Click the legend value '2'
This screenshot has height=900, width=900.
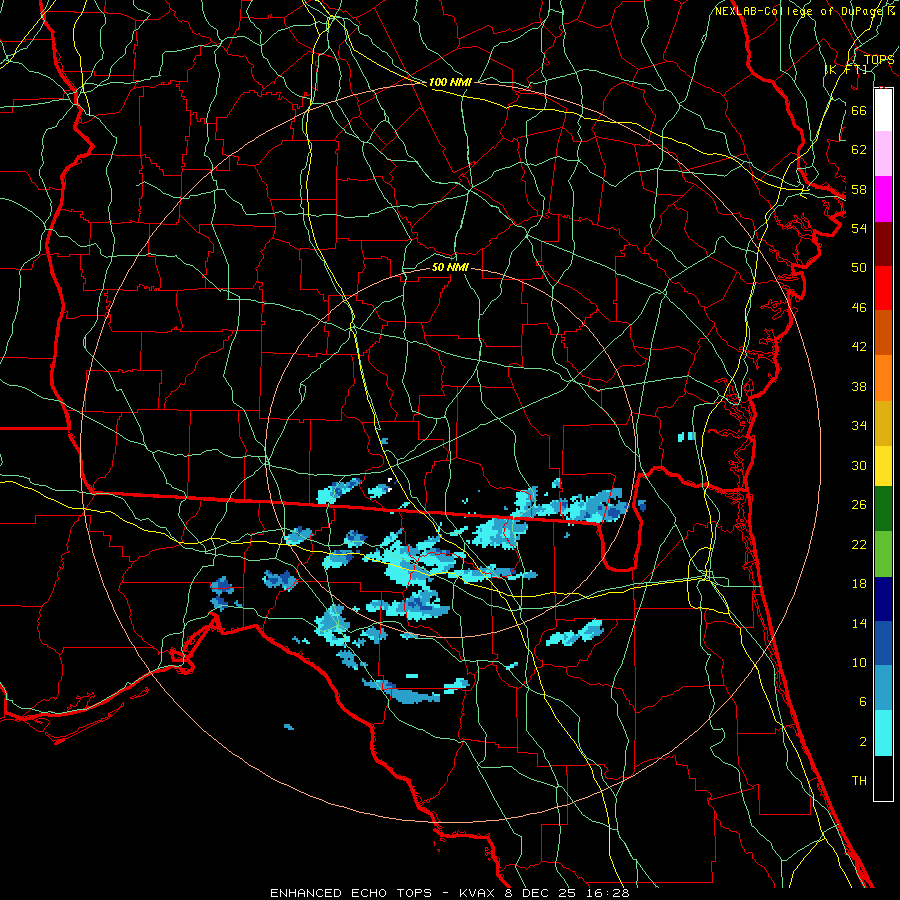863,742
